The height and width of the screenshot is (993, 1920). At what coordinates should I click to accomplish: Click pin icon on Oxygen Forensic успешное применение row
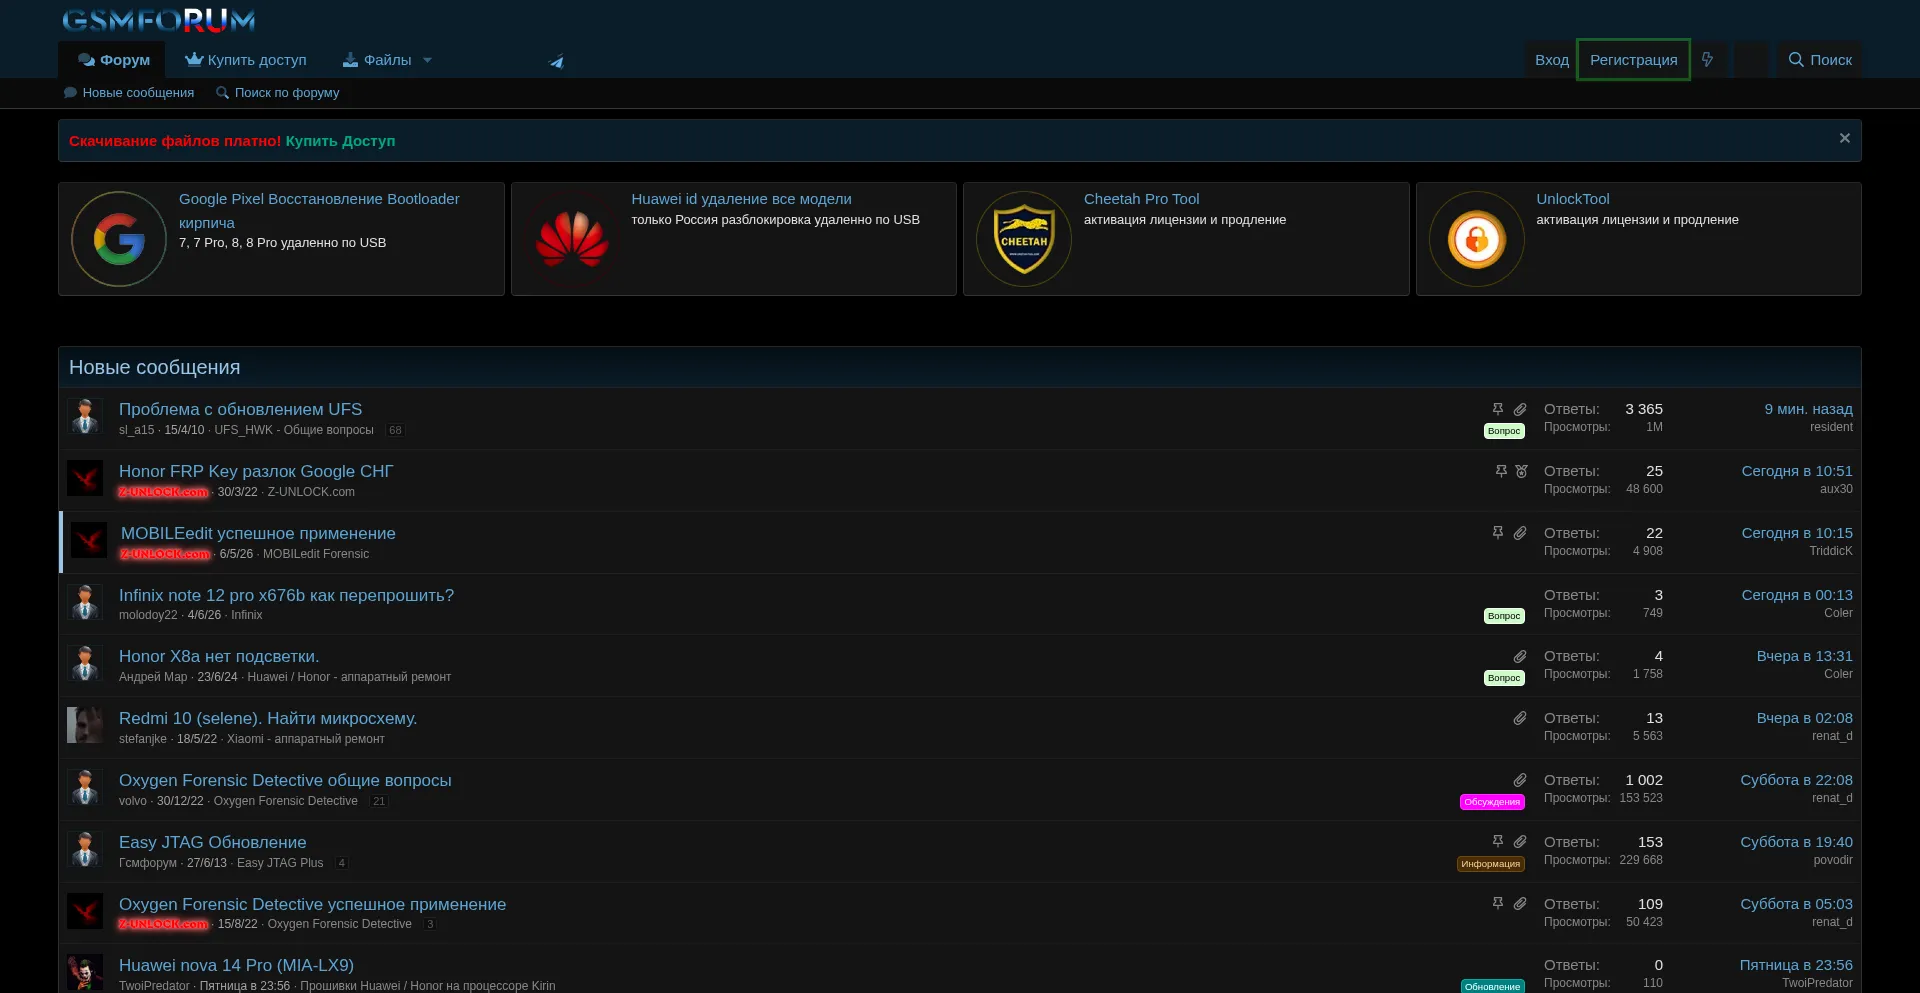[x=1498, y=903]
